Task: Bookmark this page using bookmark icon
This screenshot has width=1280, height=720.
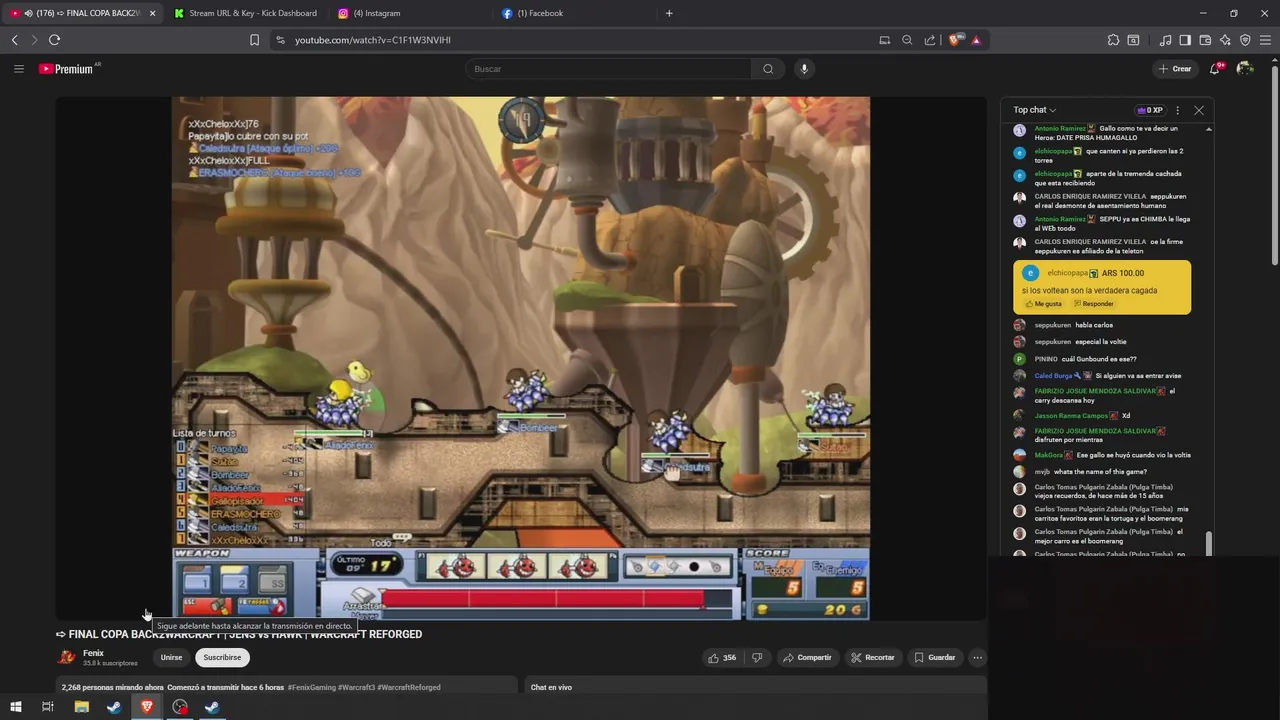Action: coord(254,40)
